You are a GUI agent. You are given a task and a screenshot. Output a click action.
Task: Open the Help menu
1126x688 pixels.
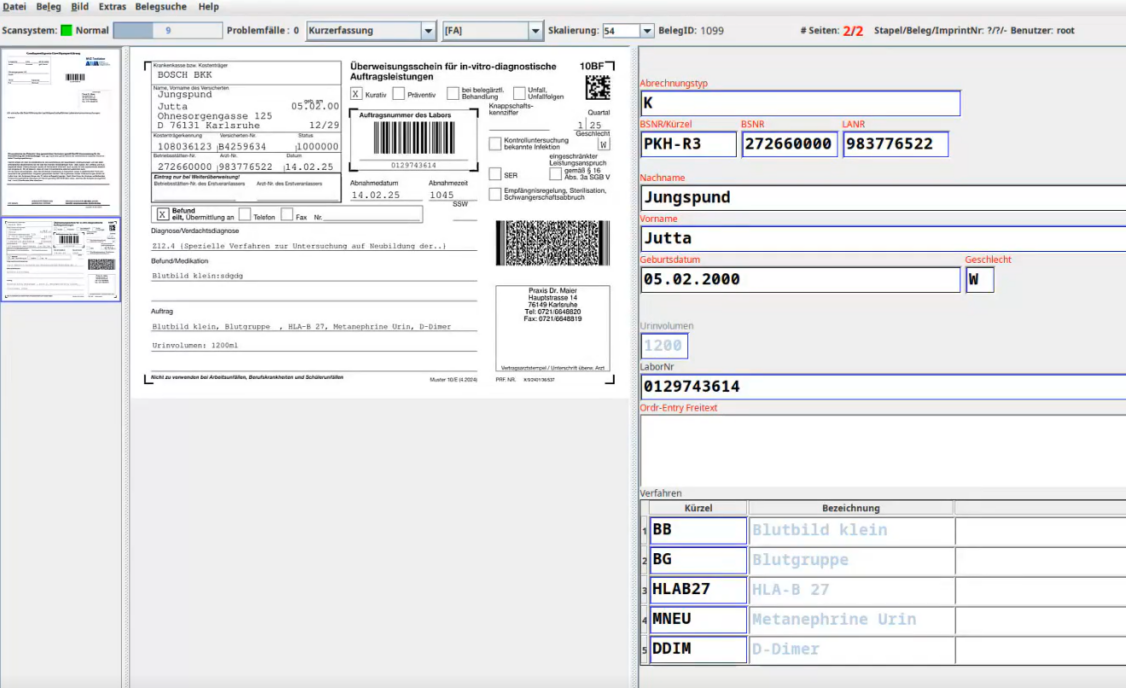pyautogui.click(x=208, y=7)
